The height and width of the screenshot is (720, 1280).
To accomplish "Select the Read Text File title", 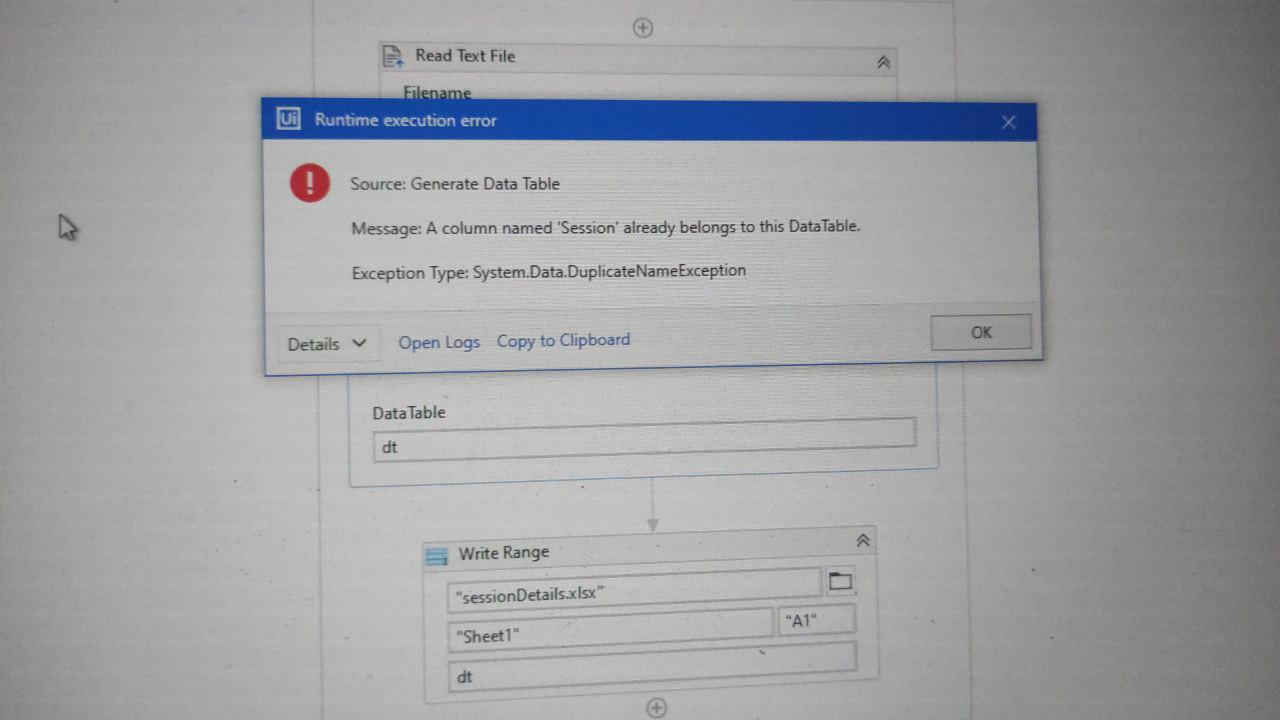I will (465, 56).
